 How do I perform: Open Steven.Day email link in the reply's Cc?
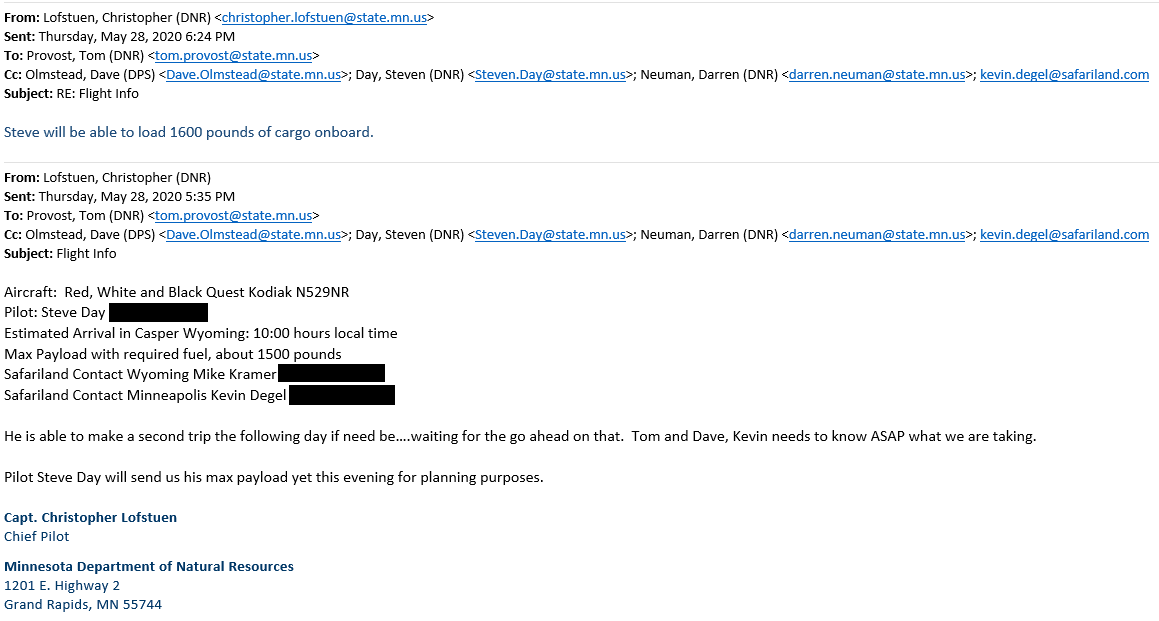tap(550, 74)
